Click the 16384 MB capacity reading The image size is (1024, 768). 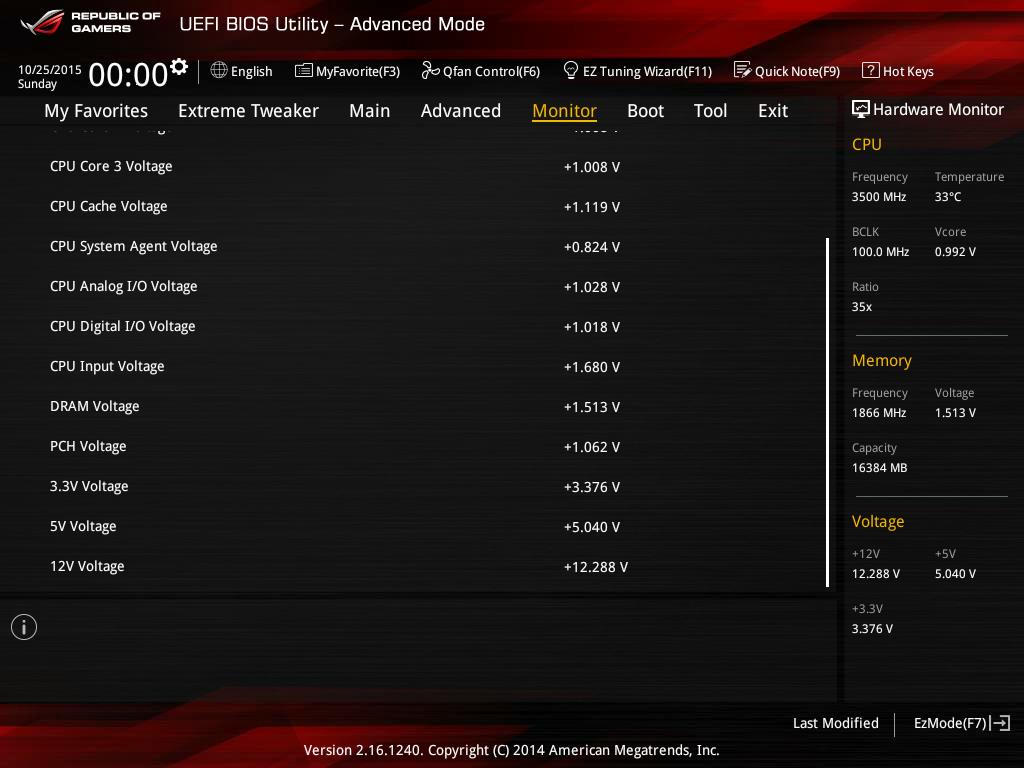(879, 468)
